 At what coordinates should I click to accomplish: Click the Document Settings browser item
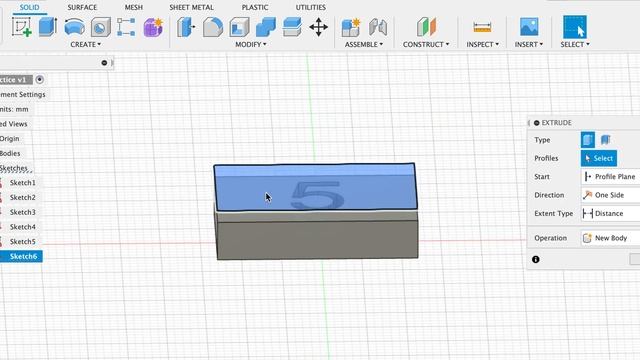[x=22, y=94]
